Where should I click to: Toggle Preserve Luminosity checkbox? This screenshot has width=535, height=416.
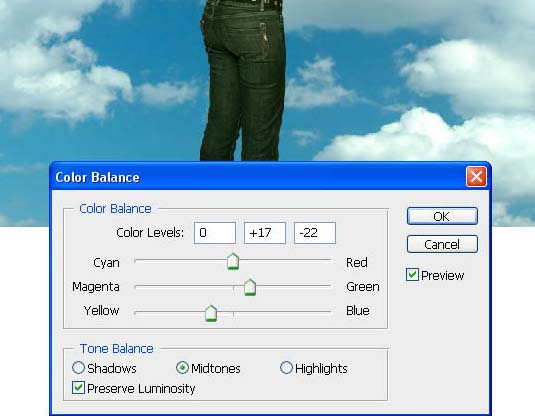(x=78, y=388)
